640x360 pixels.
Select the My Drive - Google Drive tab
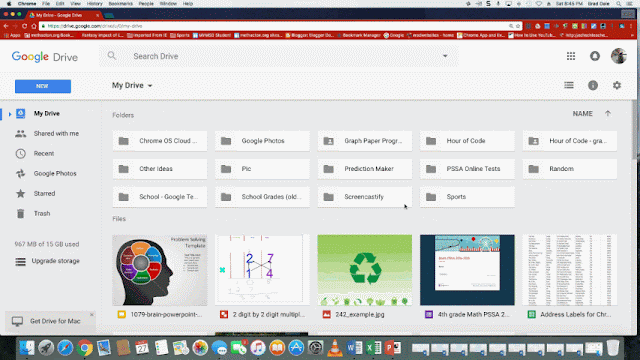point(64,15)
